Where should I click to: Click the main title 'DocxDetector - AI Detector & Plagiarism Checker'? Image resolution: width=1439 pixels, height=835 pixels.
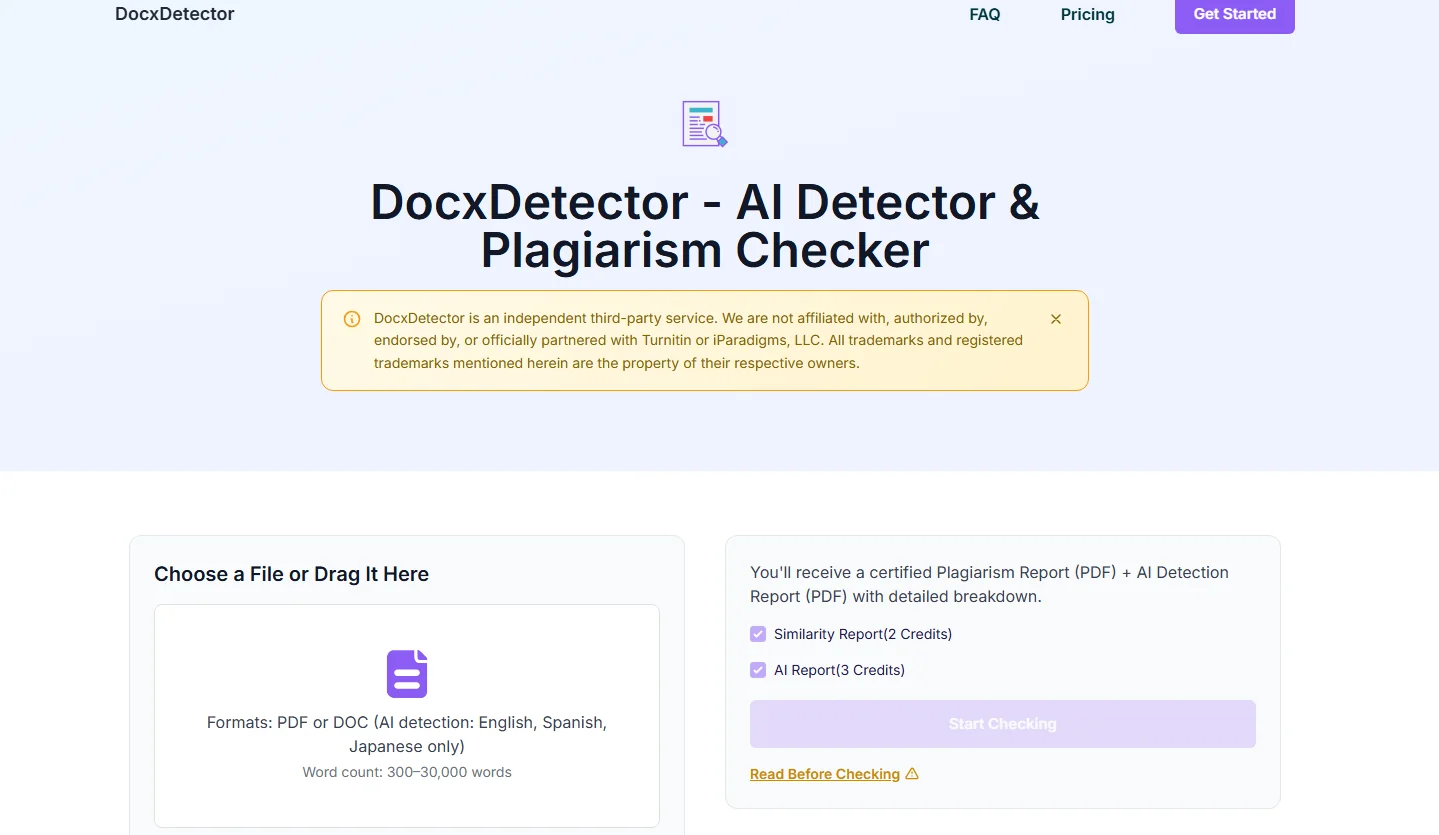click(x=705, y=226)
